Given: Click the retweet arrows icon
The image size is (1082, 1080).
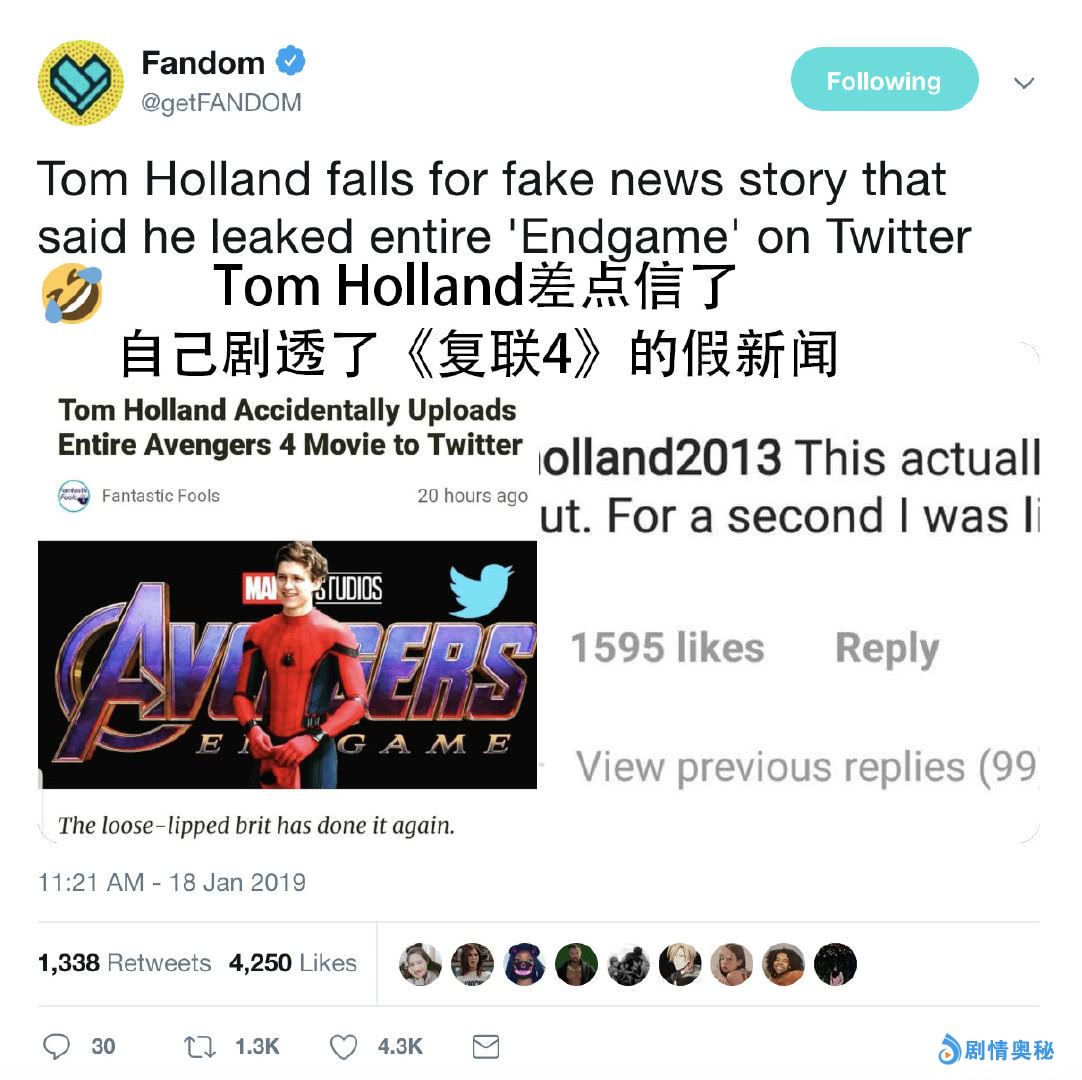Looking at the screenshot, I should 199,1047.
